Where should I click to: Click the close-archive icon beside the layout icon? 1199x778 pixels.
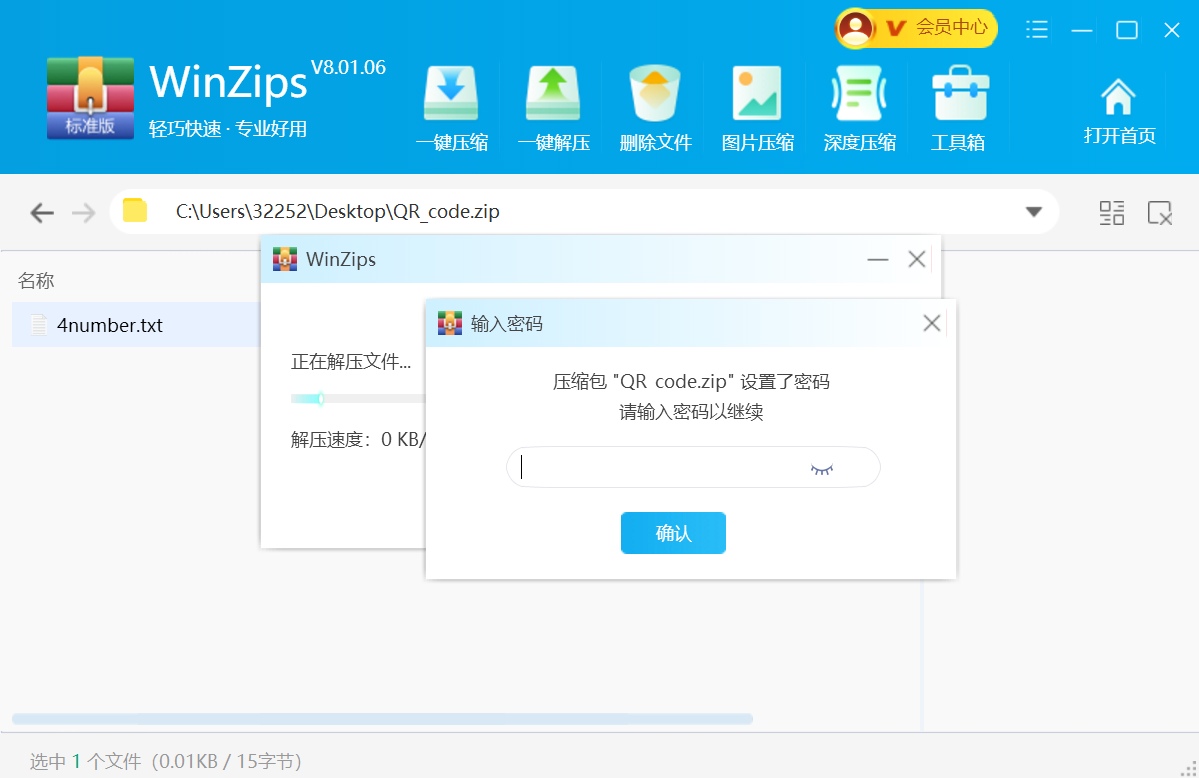click(x=1160, y=212)
